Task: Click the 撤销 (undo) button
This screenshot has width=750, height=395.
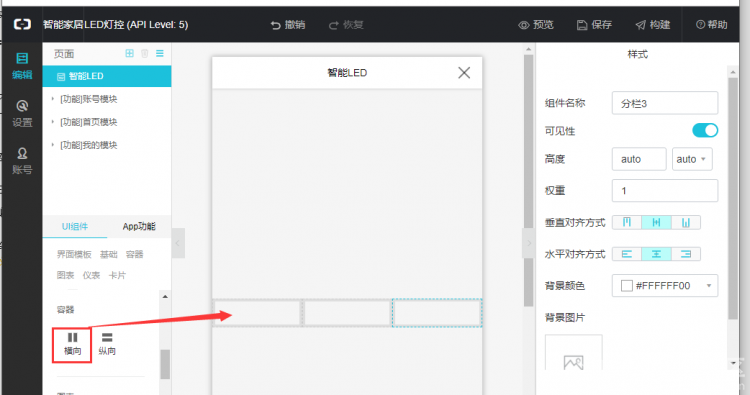Action: click(x=288, y=25)
